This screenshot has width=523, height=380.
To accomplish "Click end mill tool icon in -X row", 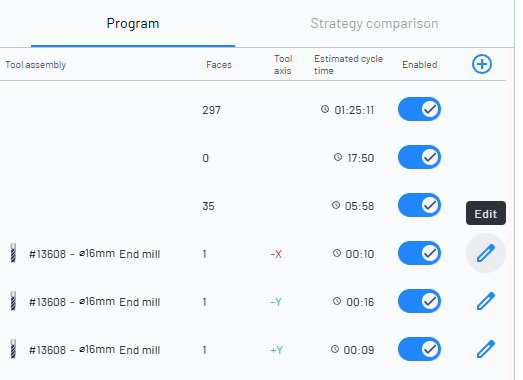I will 13,253.
